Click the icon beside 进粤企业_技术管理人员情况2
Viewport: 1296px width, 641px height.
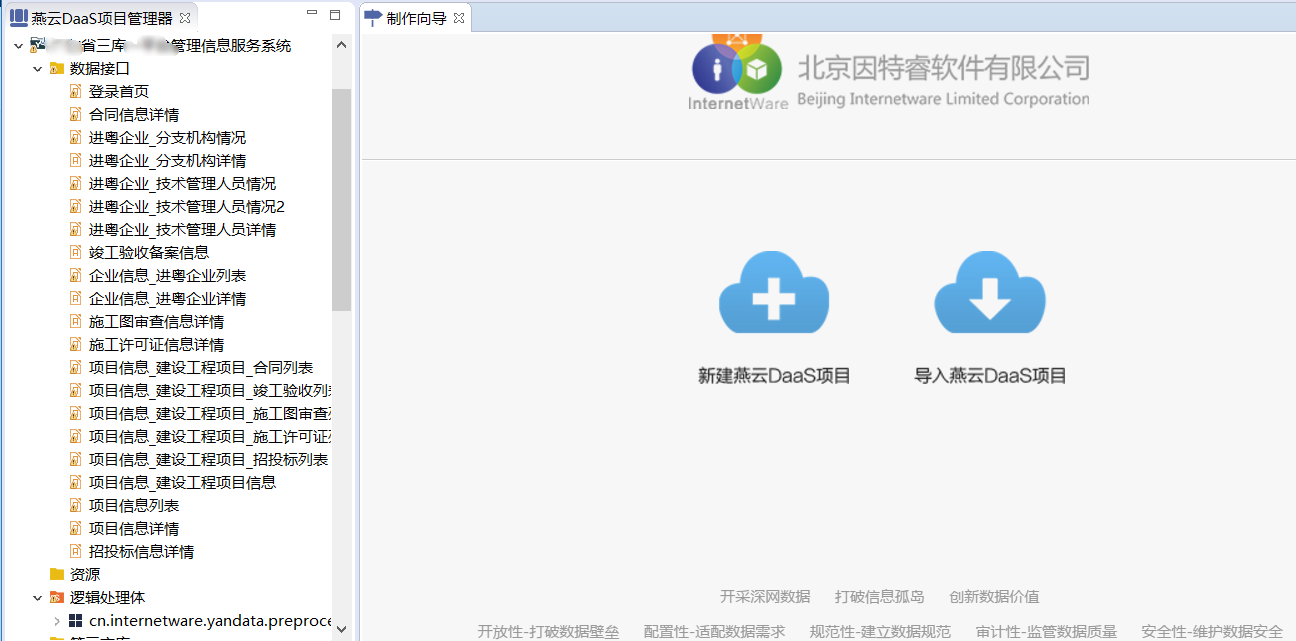75,206
